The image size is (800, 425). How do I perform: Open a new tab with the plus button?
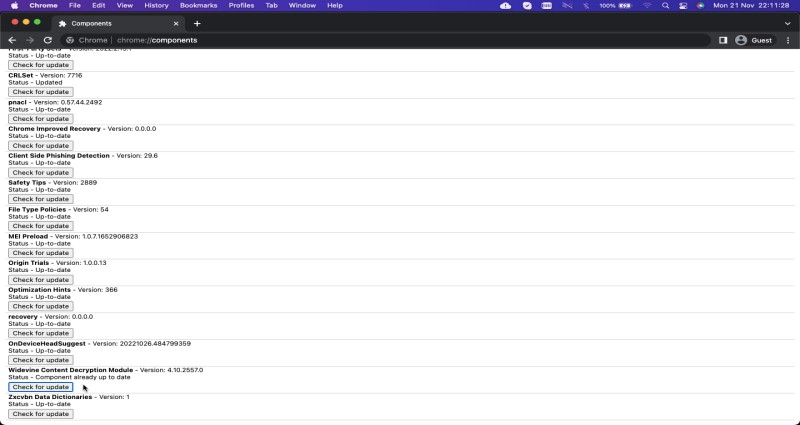point(197,23)
